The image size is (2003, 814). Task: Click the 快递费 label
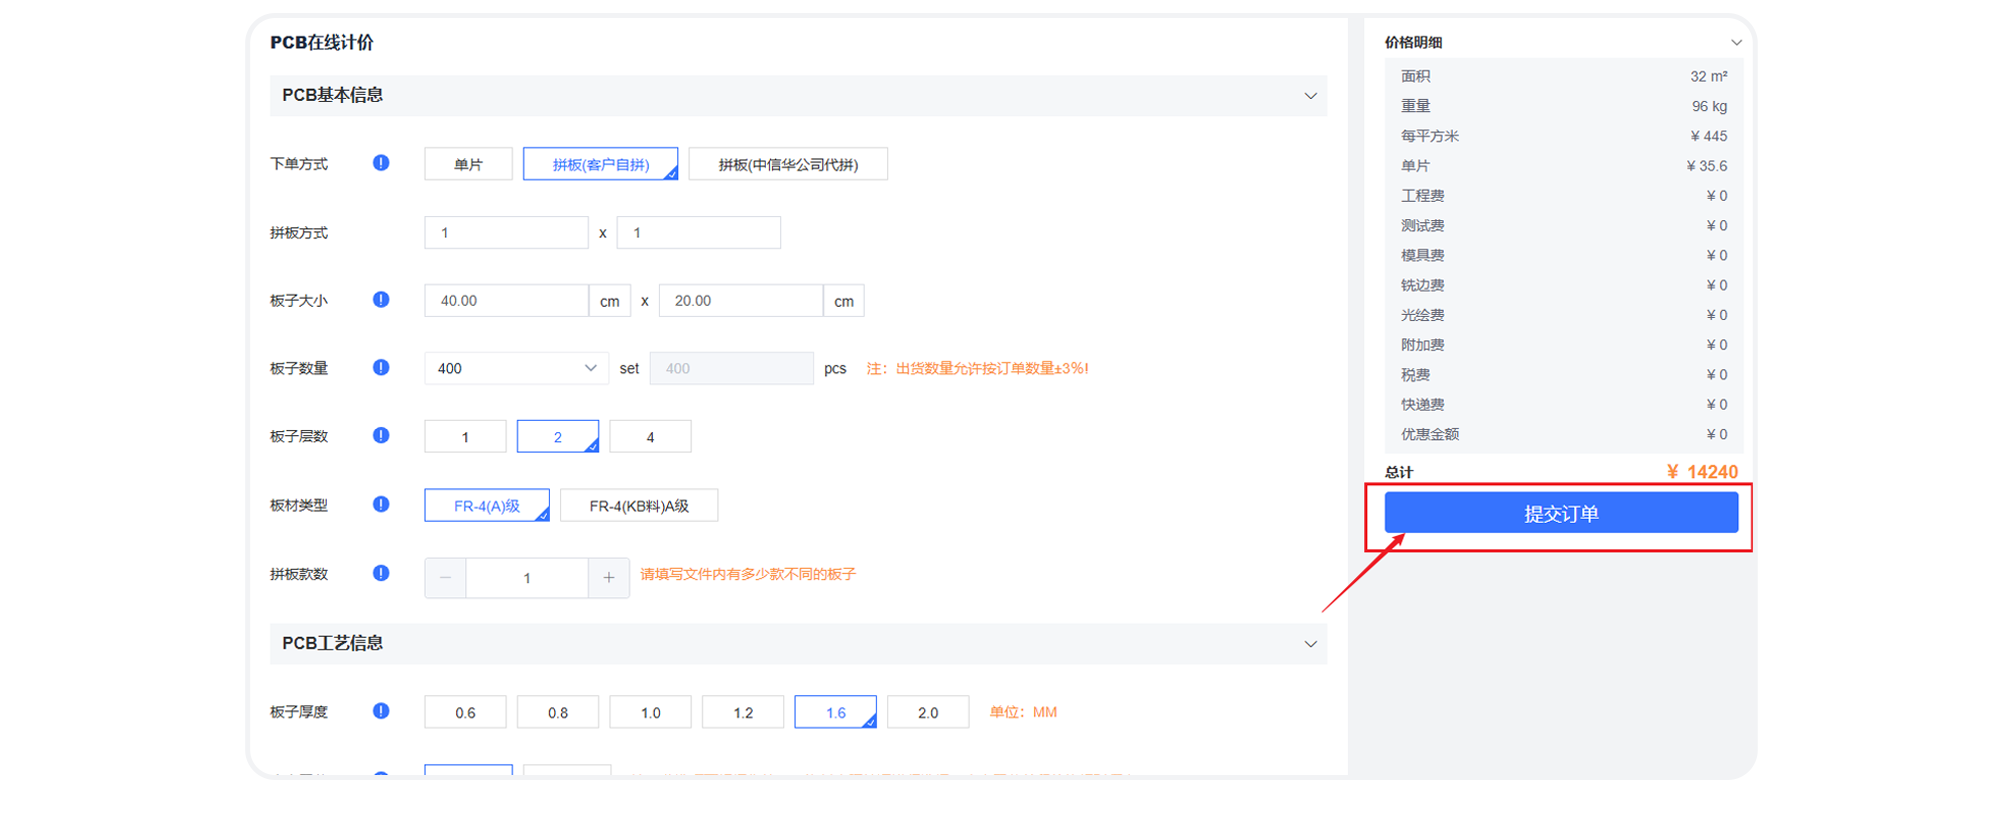tap(1422, 405)
